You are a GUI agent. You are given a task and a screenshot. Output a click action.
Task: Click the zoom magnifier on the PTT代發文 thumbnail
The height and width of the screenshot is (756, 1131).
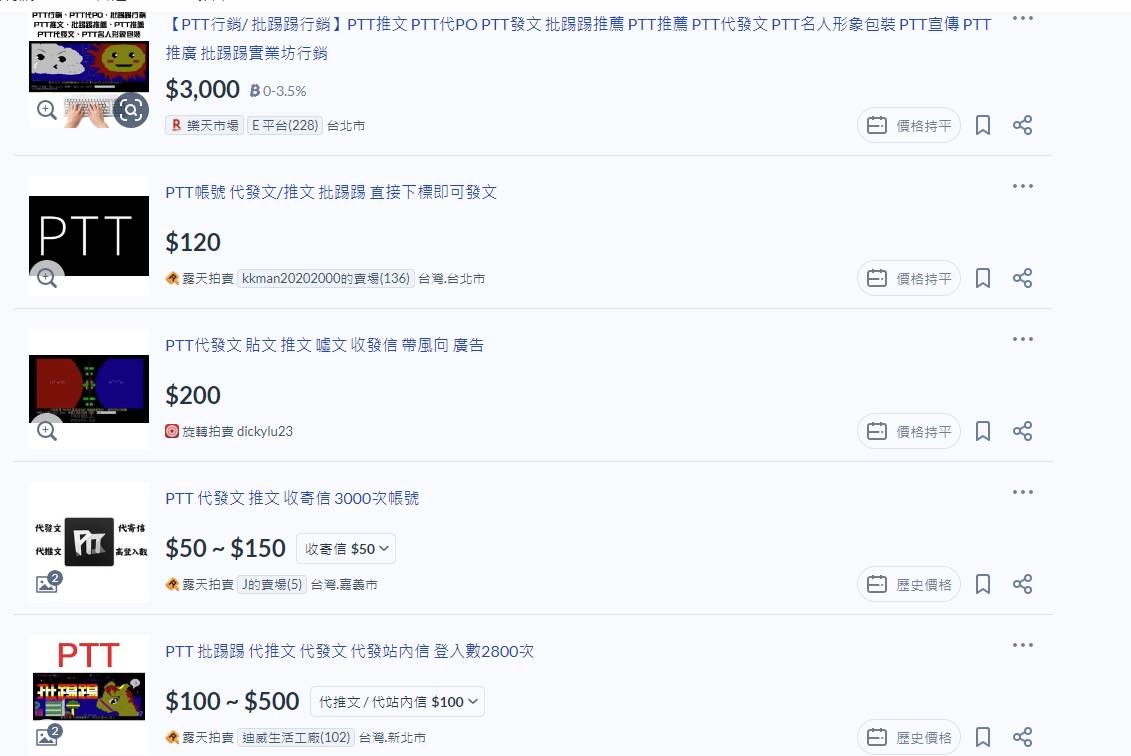coord(47,431)
